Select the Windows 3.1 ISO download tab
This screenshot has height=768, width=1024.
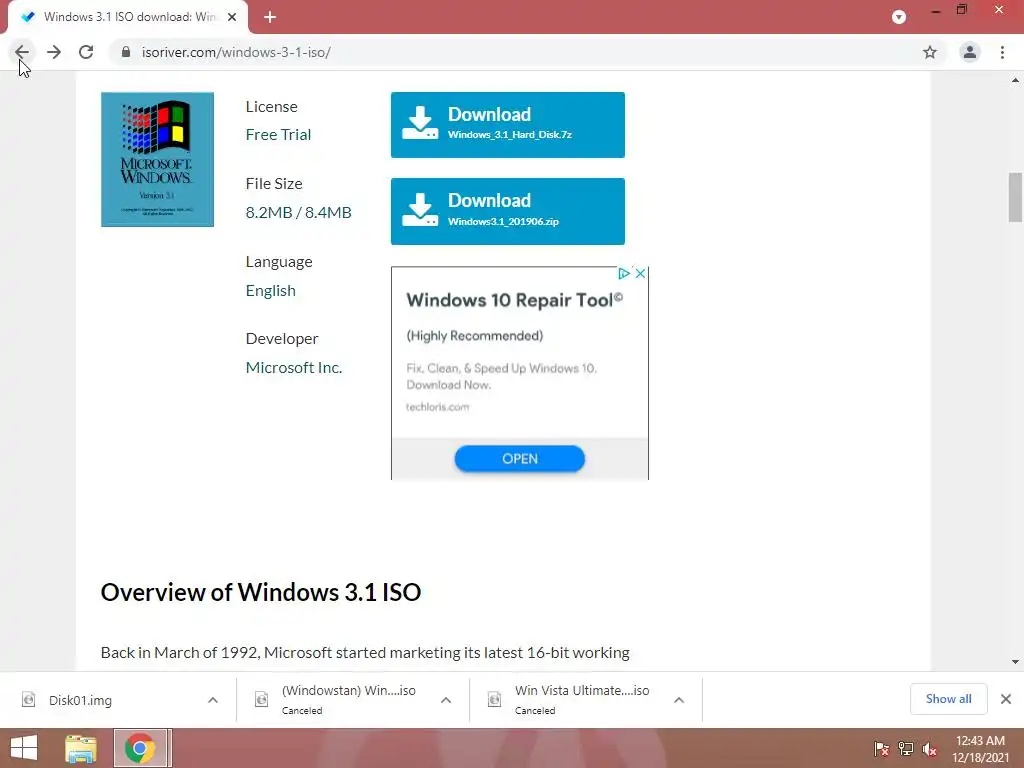click(x=127, y=17)
